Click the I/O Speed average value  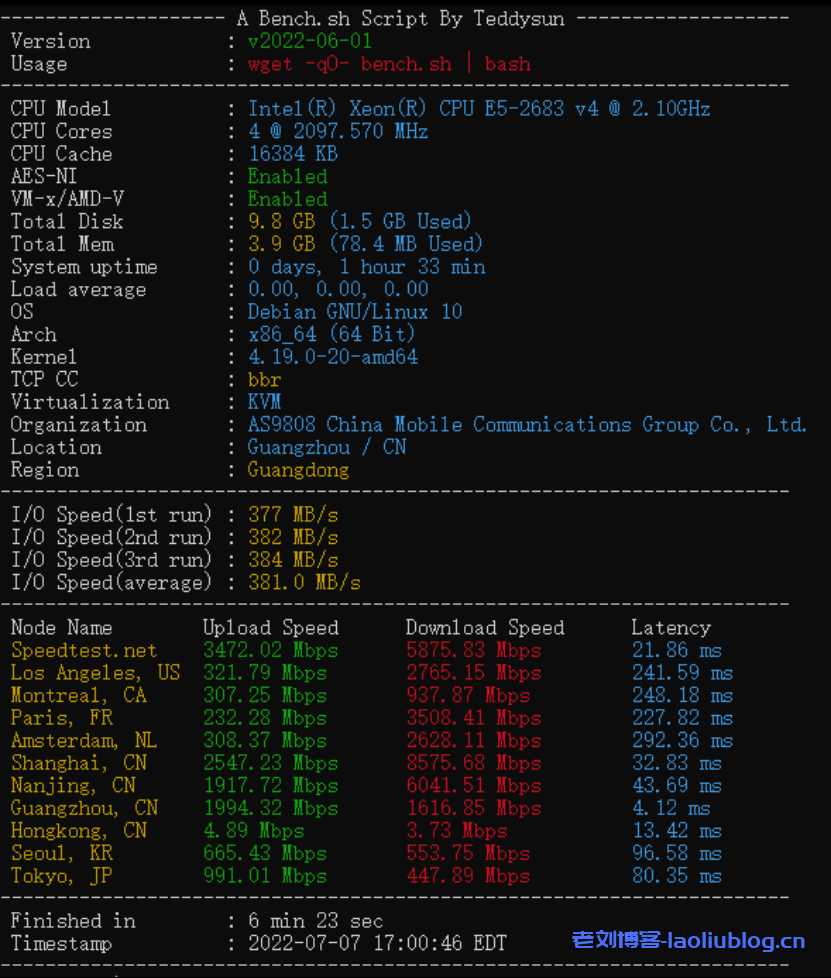pos(304,582)
